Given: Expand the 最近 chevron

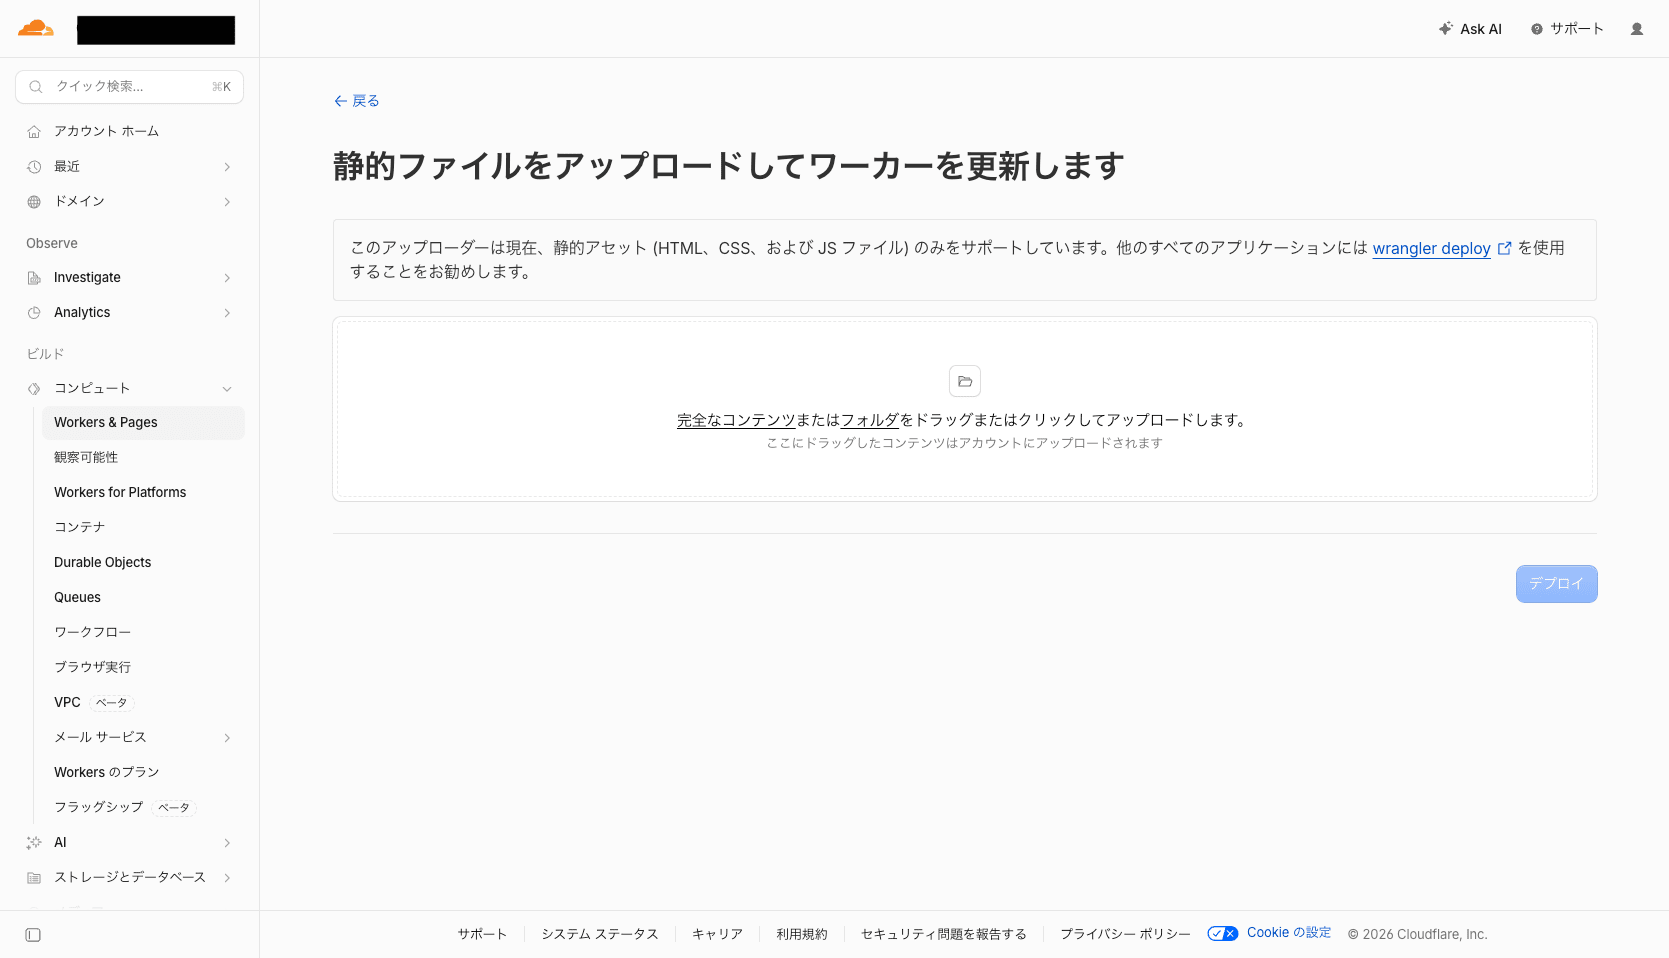Looking at the screenshot, I should [x=227, y=167].
